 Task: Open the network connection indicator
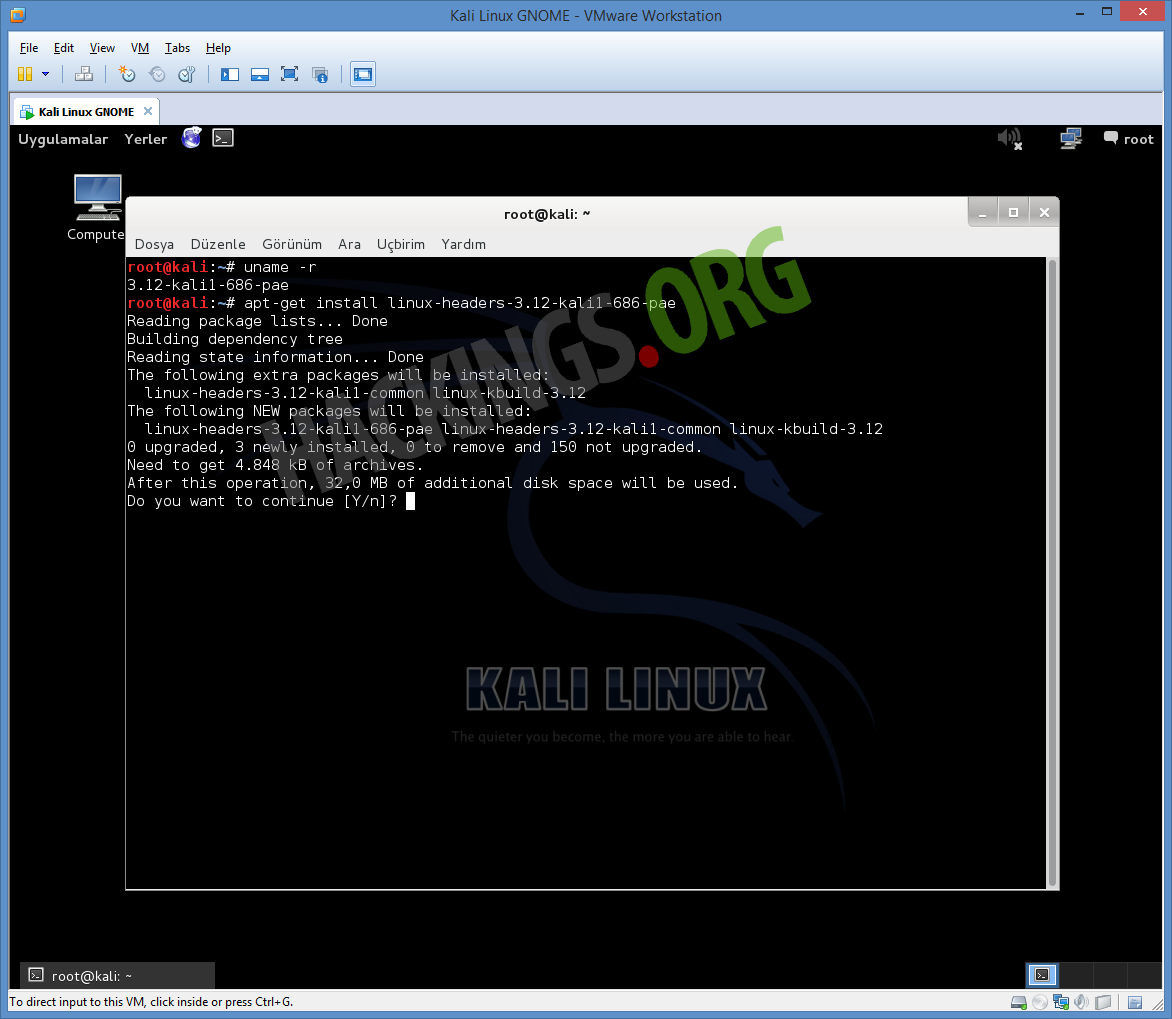1071,138
